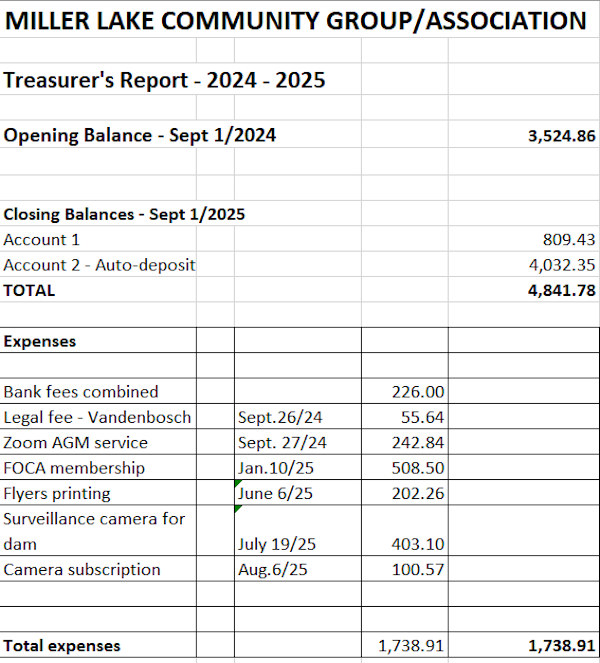
Task: Click the Miller Lake Community Group/Association title
Action: (295, 20)
